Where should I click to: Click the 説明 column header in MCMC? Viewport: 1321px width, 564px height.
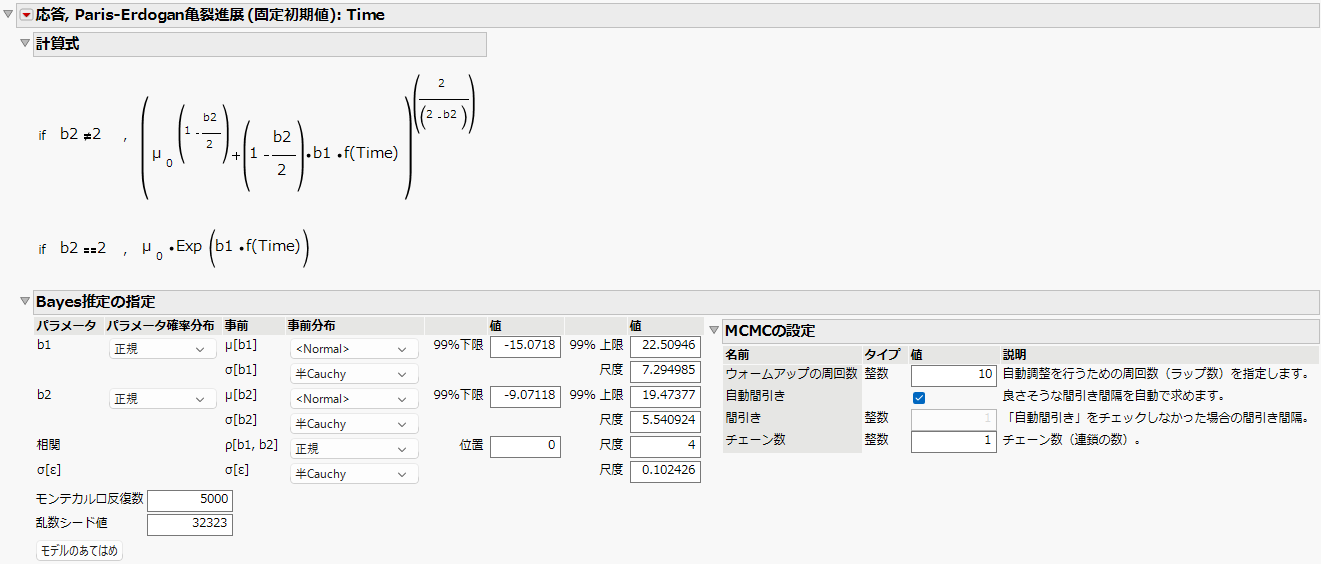1015,355
